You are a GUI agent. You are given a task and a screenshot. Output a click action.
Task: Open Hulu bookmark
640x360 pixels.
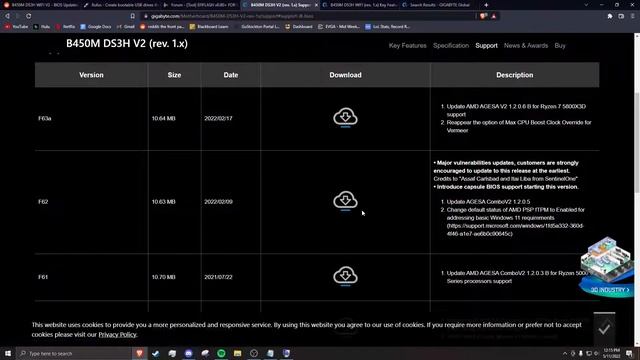tap(42, 27)
